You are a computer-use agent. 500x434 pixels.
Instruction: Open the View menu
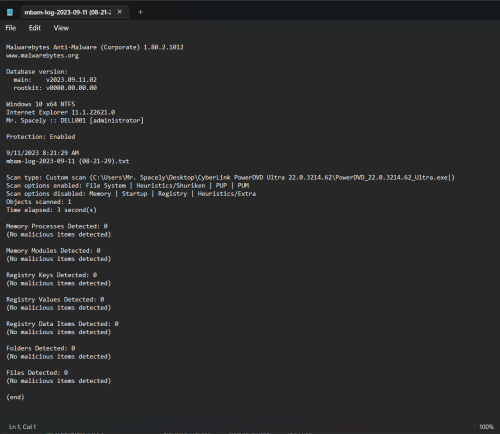[x=61, y=28]
